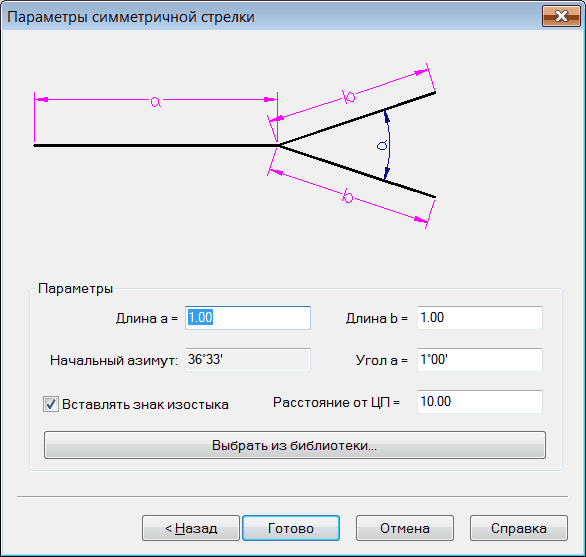Click lower 'b' dimension label in diagram
Image resolution: width=586 pixels, height=557 pixels.
point(348,196)
